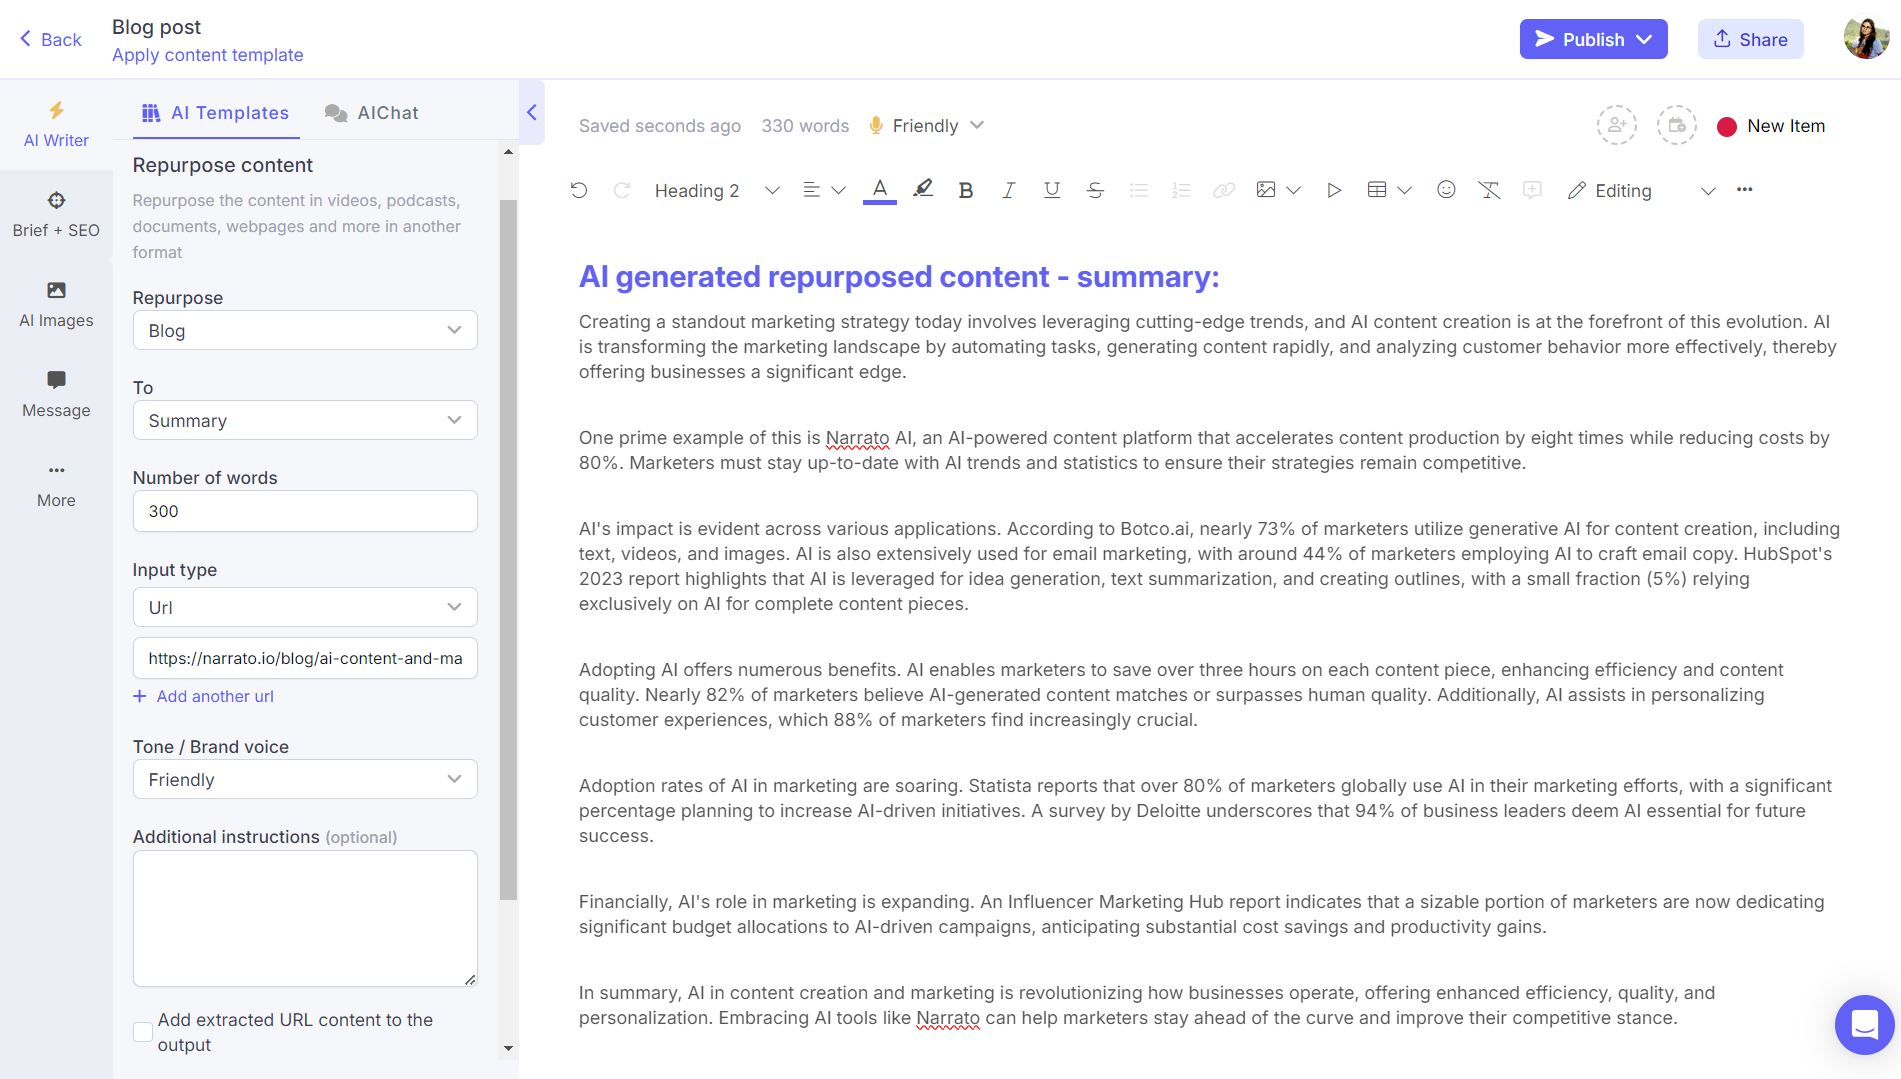This screenshot has width=1901, height=1079.
Task: Expand the Repurpose To Summary dropdown
Action: click(304, 420)
